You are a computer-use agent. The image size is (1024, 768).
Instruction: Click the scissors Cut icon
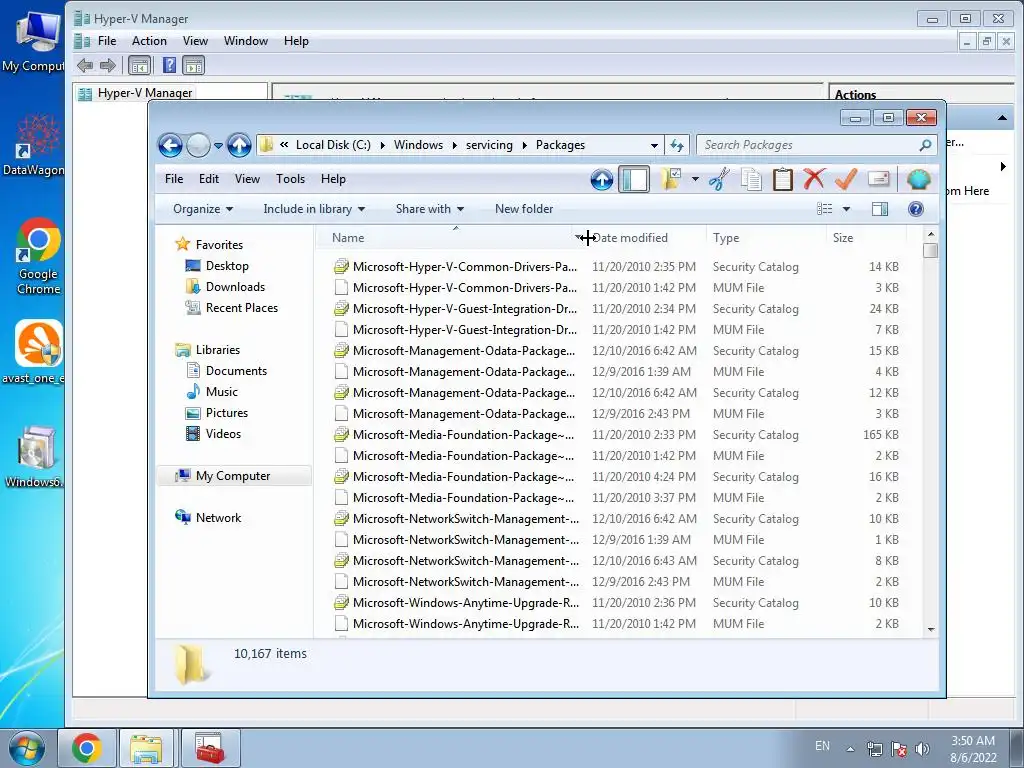(x=719, y=179)
